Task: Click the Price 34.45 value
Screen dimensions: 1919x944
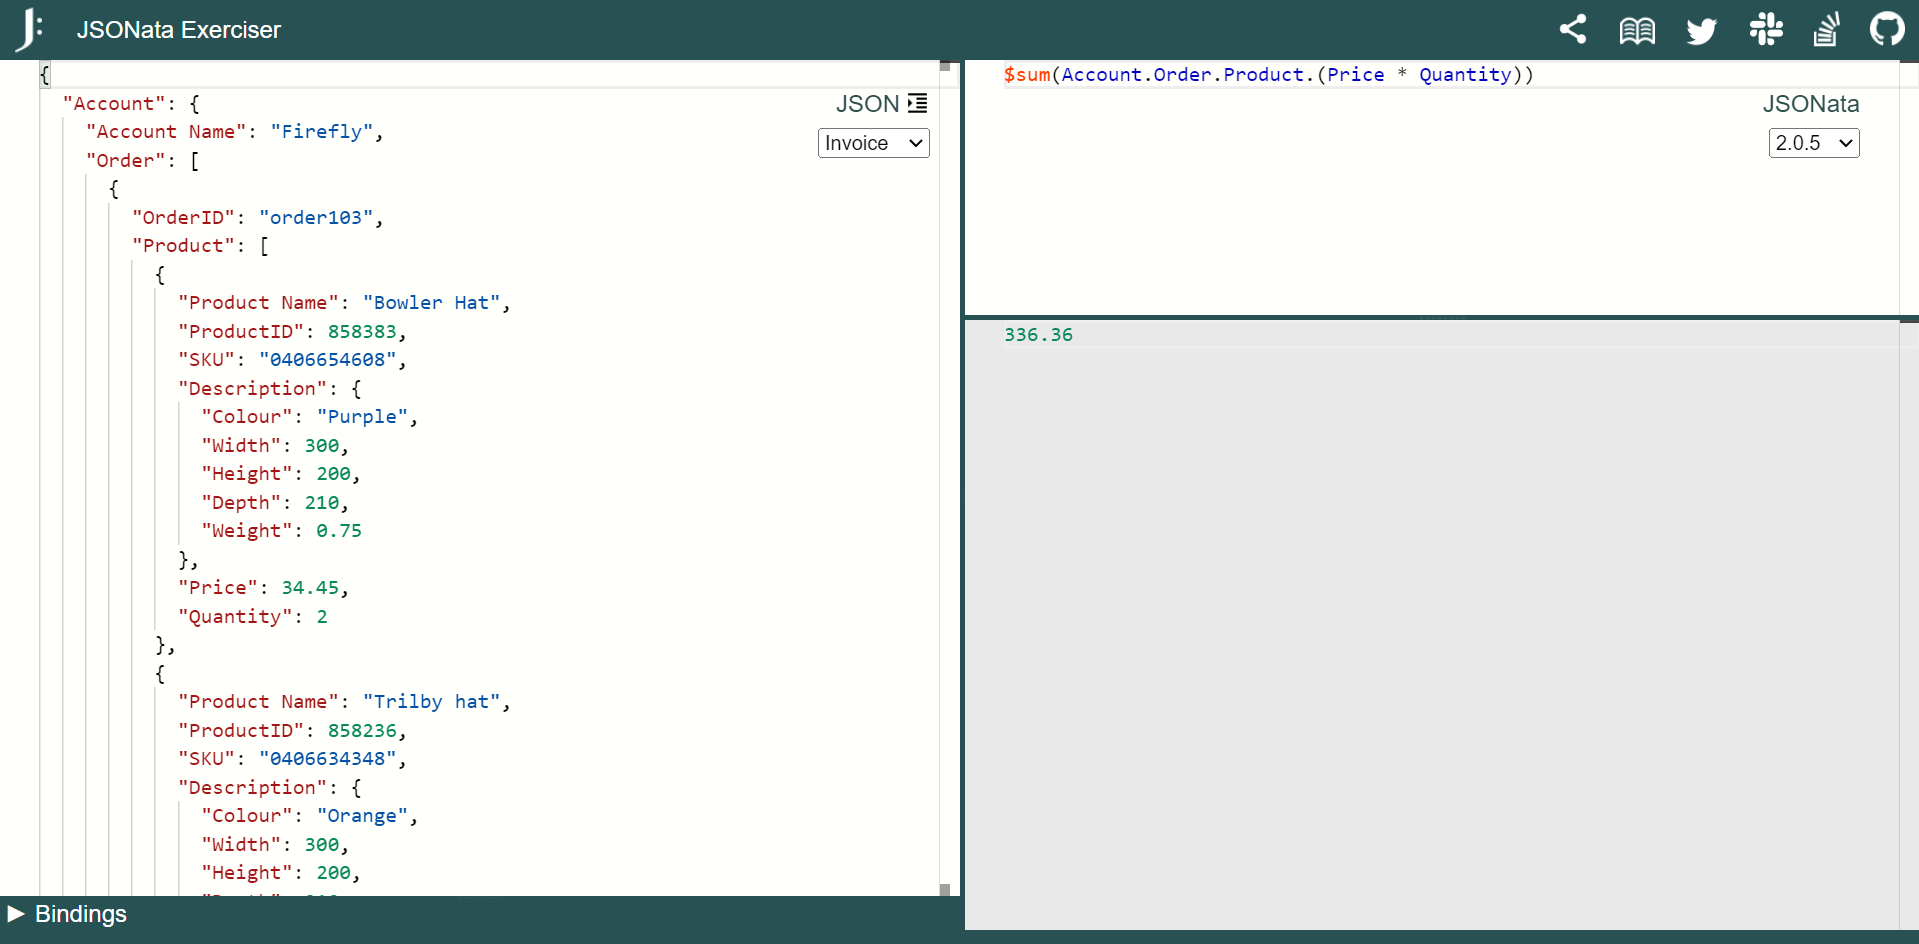Action: click(x=310, y=588)
